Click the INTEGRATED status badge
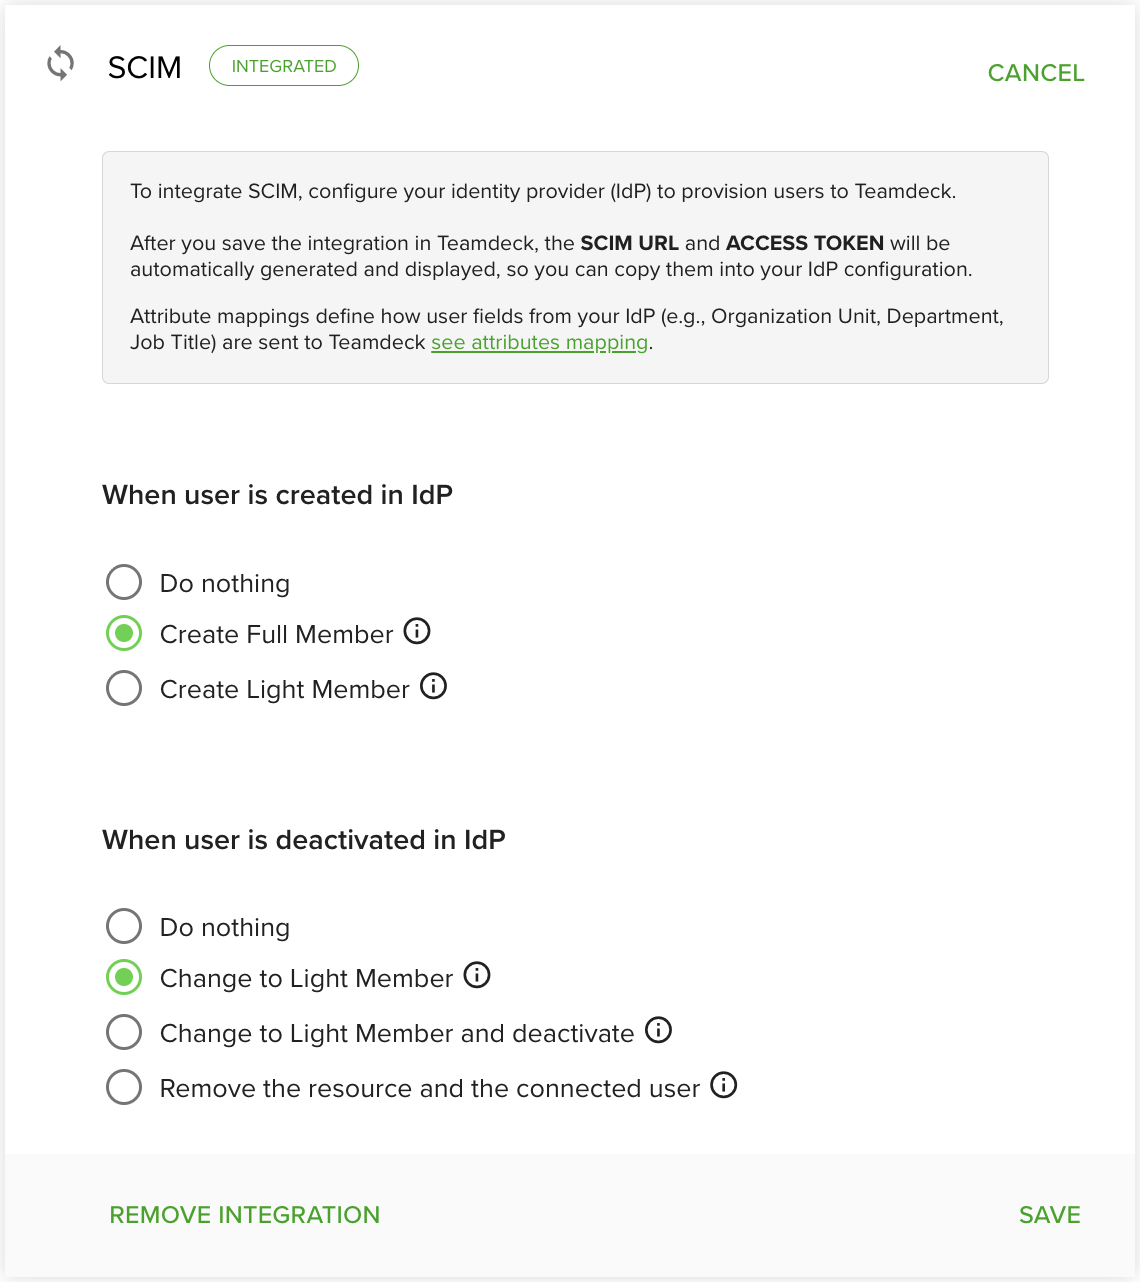The width and height of the screenshot is (1140, 1282). [284, 66]
